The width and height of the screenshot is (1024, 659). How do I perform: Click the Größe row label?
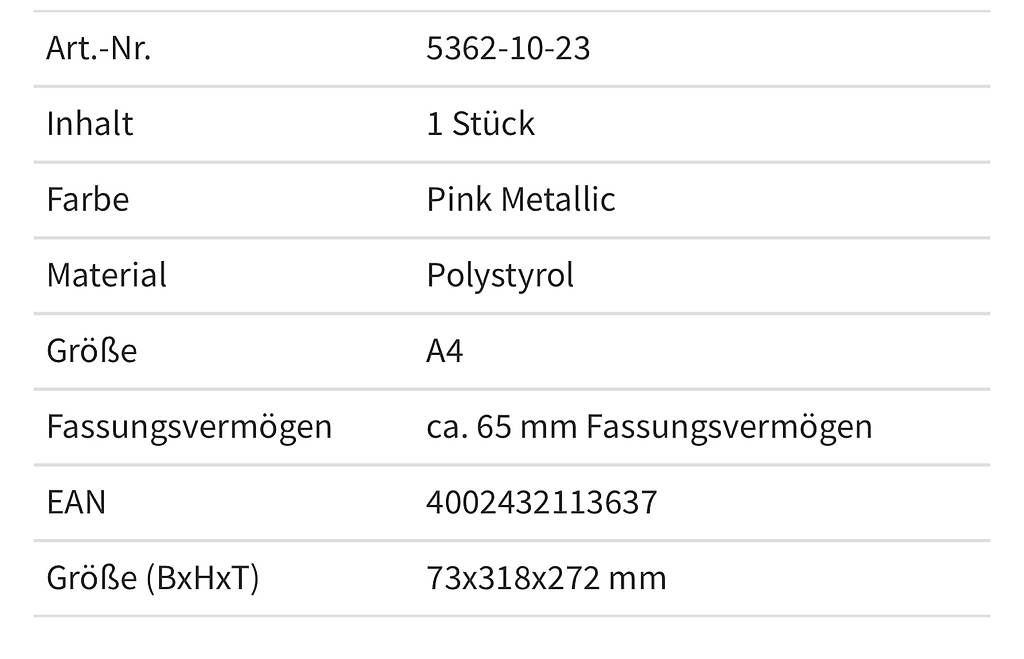pyautogui.click(x=91, y=351)
